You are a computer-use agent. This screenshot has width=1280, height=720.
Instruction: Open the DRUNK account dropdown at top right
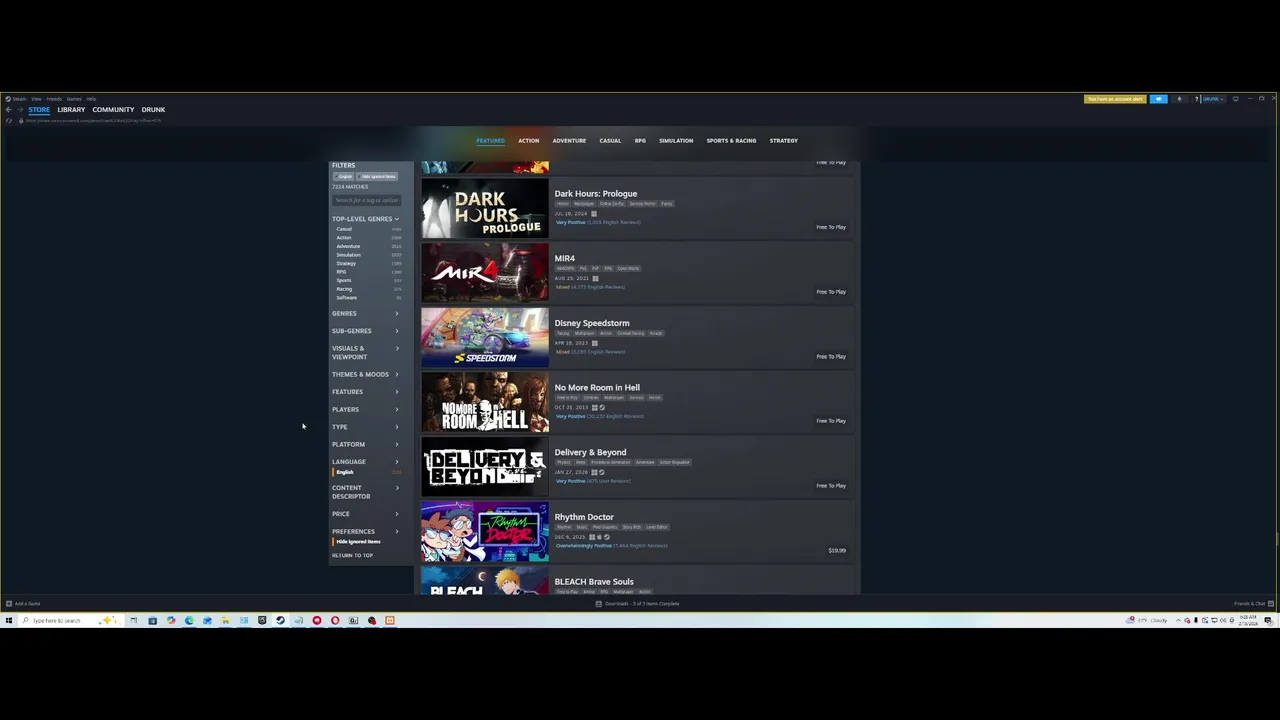tap(1211, 99)
